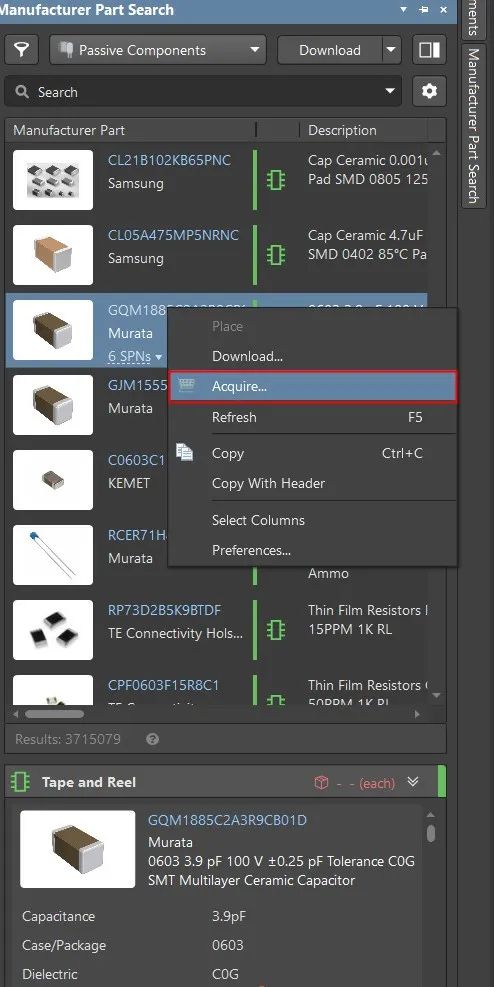Open part link CL05A475MP5NRNC
Viewport: 494px width, 987px height.
(174, 235)
